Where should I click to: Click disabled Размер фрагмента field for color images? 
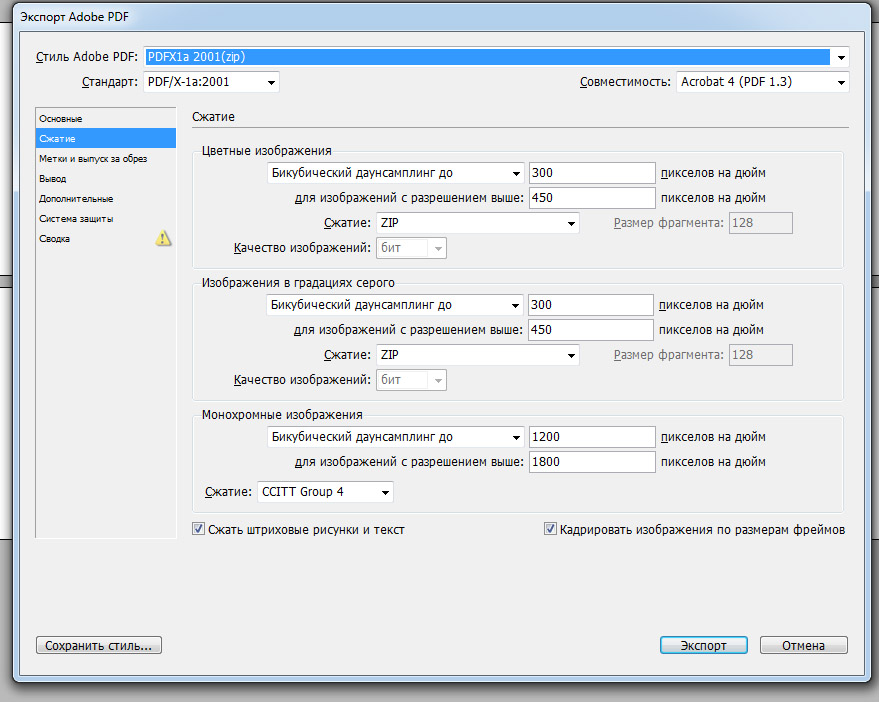point(761,223)
